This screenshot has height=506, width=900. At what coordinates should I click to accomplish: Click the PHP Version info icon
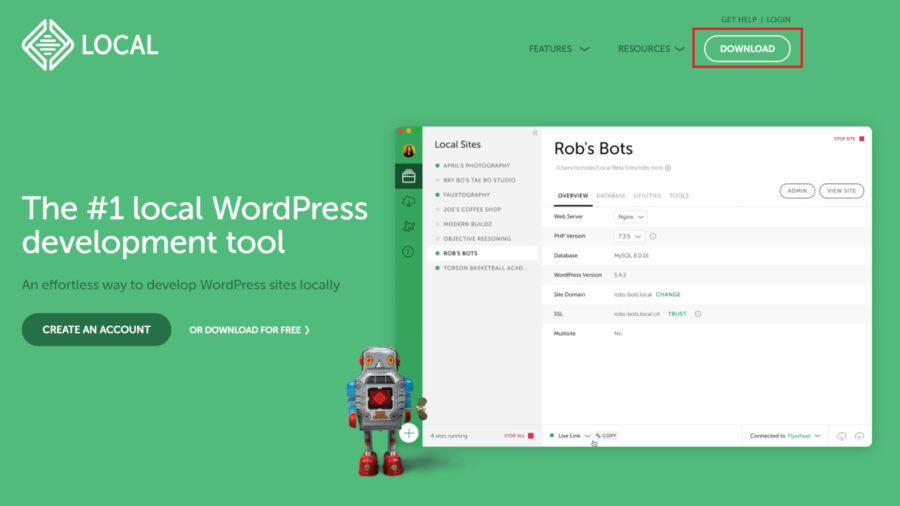653,236
